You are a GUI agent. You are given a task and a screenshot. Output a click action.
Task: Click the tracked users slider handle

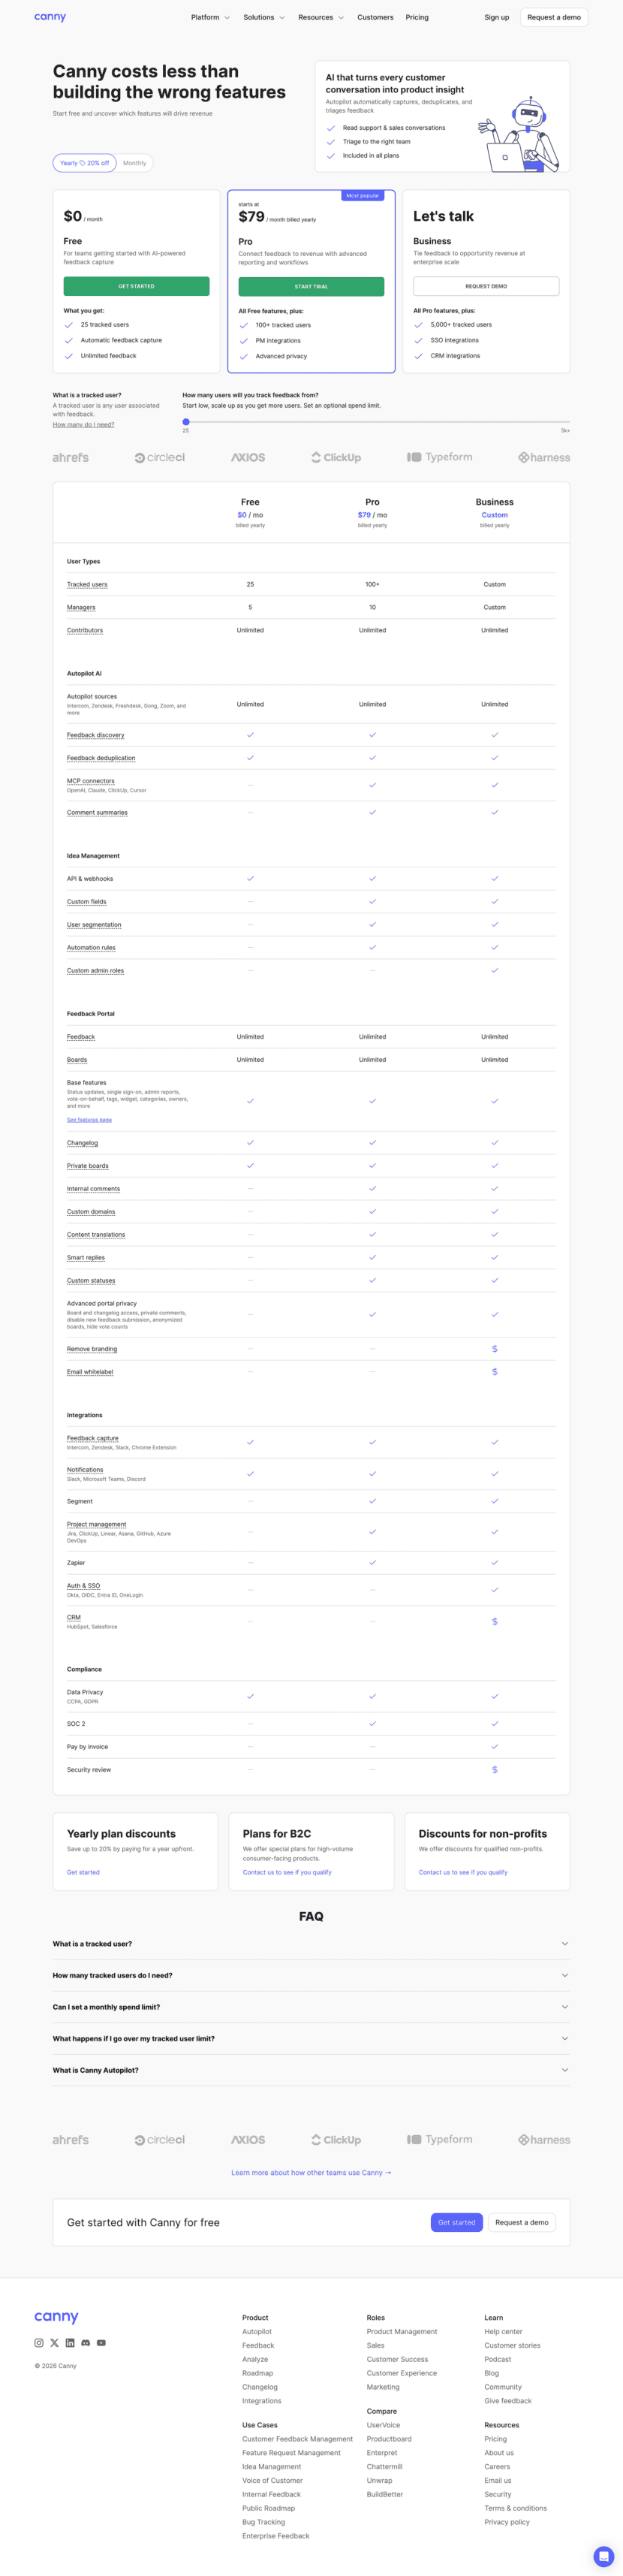[186, 422]
